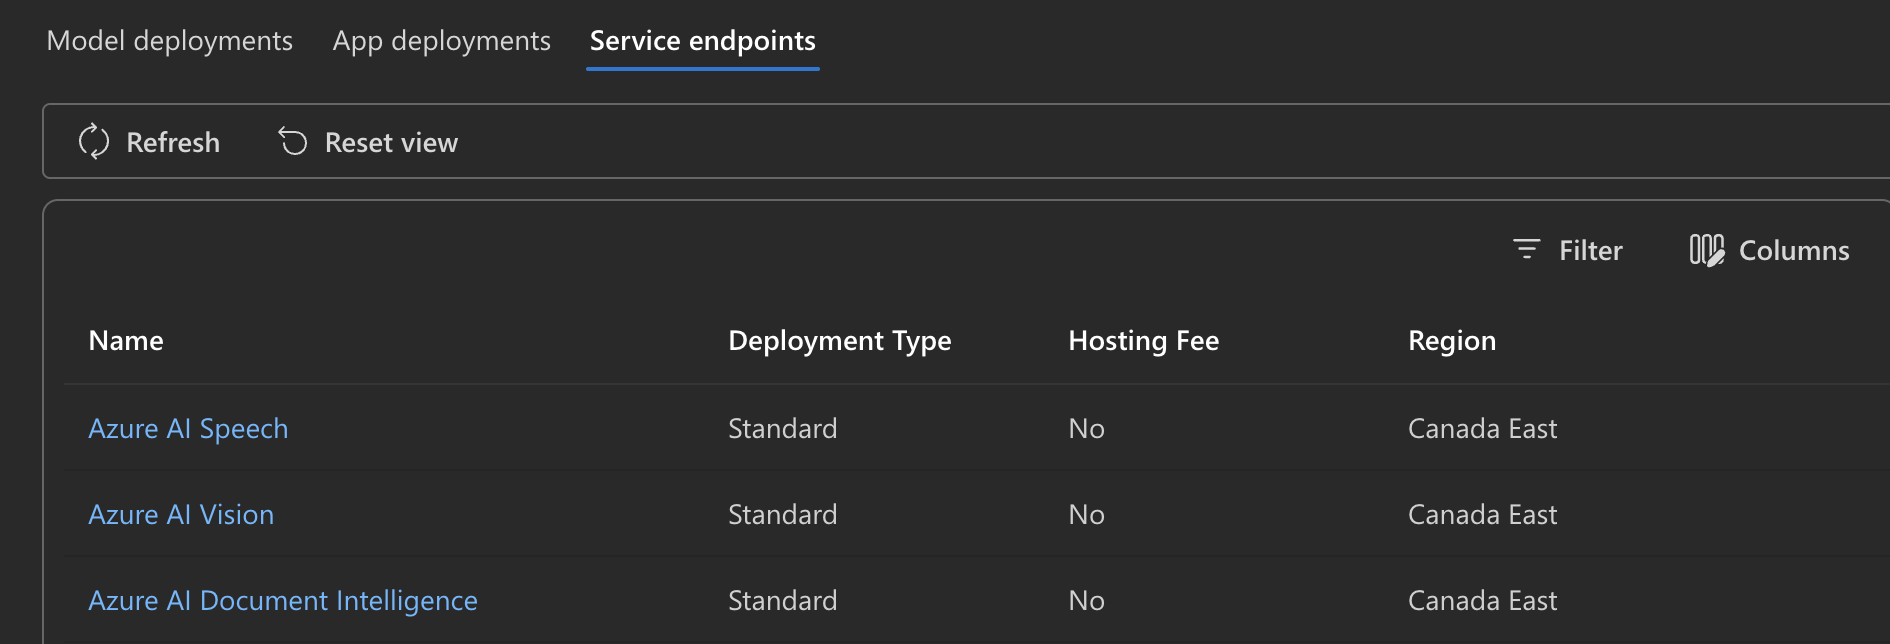Image resolution: width=1890 pixels, height=644 pixels.
Task: Click Canada East in the Document Intelligence row
Action: pyautogui.click(x=1483, y=601)
